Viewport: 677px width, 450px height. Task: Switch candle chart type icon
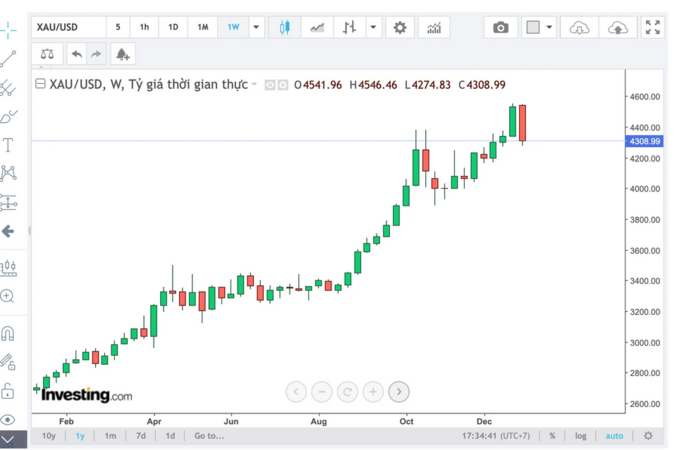284,27
